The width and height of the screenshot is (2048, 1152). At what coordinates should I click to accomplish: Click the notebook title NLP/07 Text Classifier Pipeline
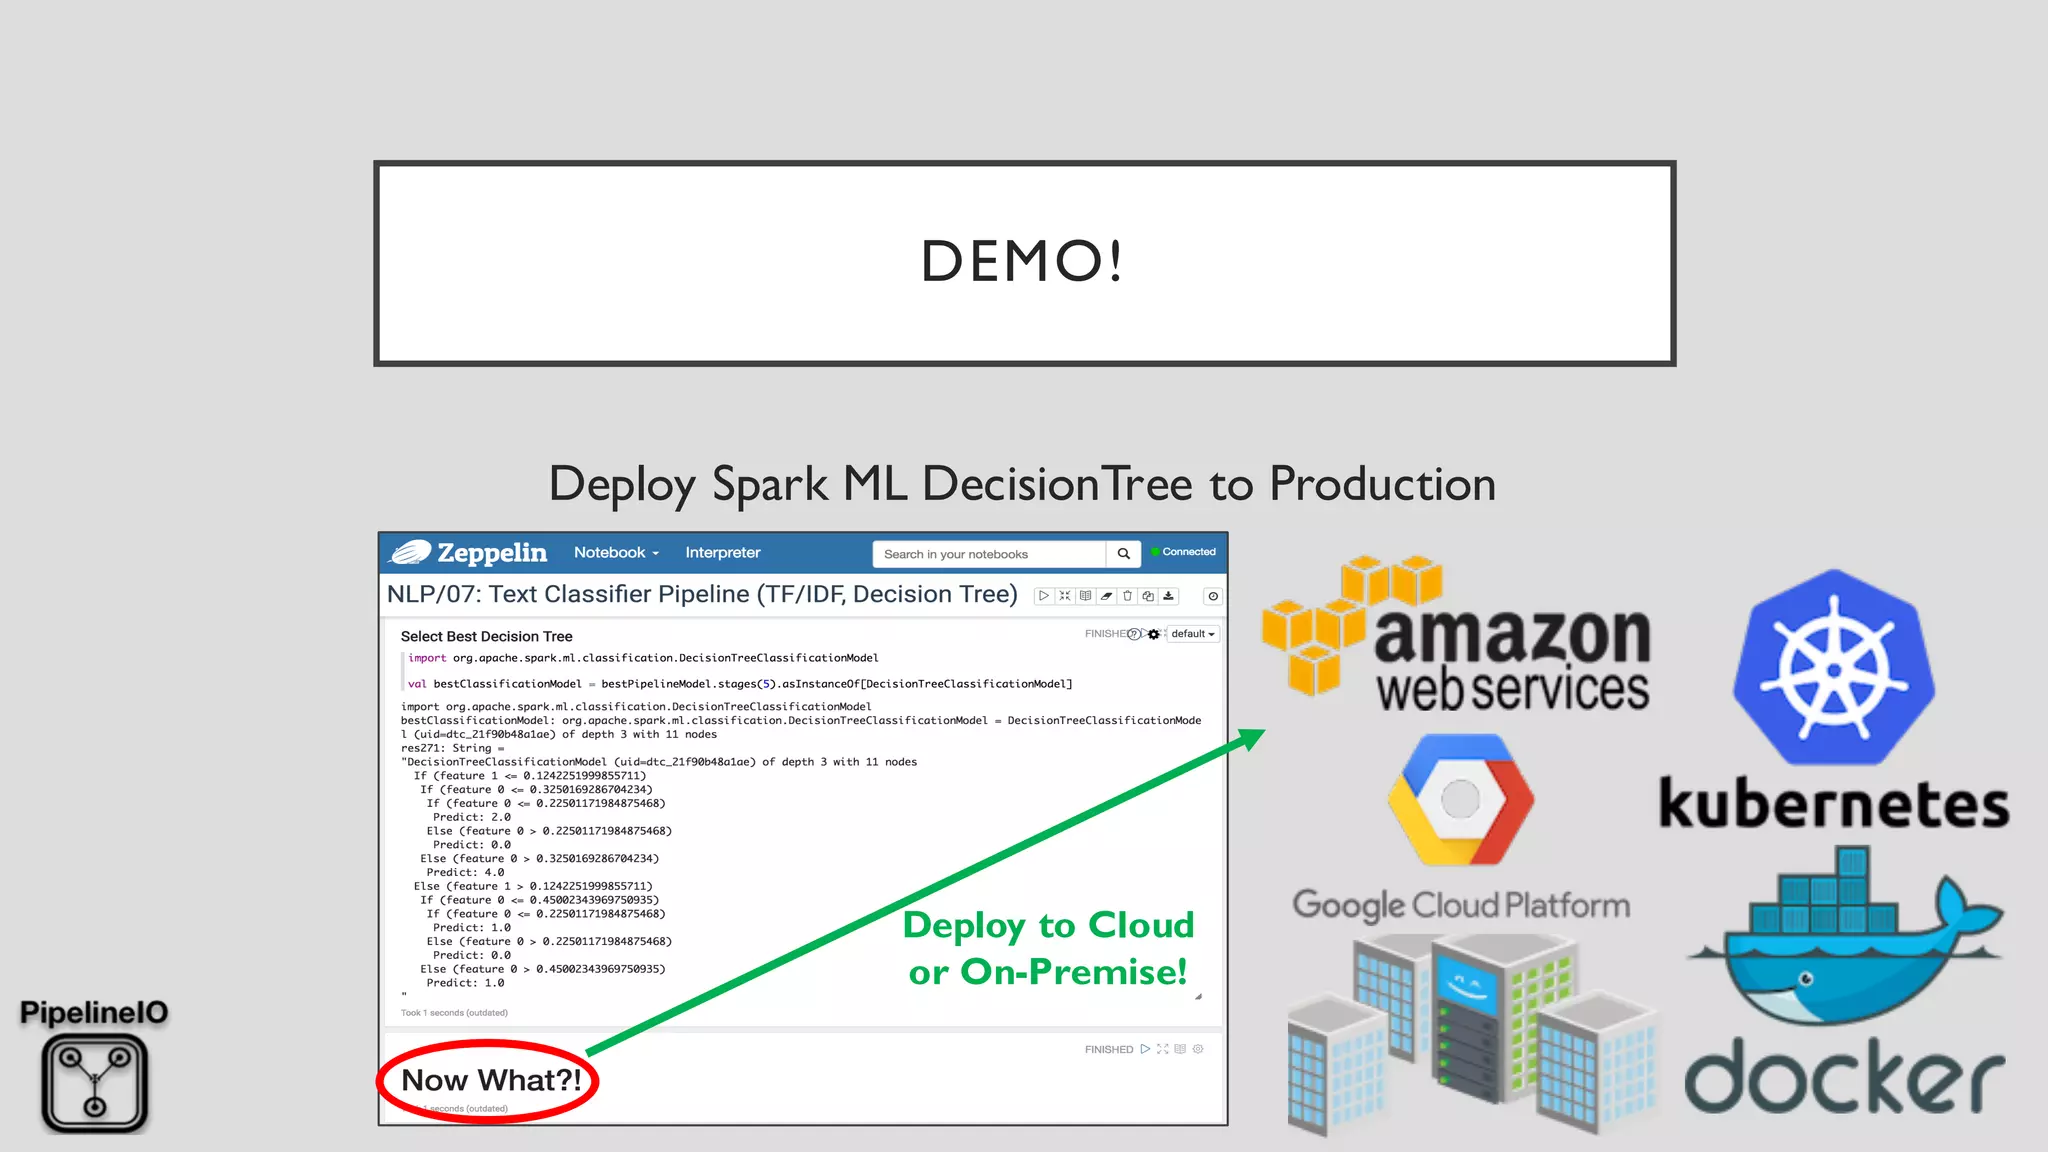coord(702,594)
